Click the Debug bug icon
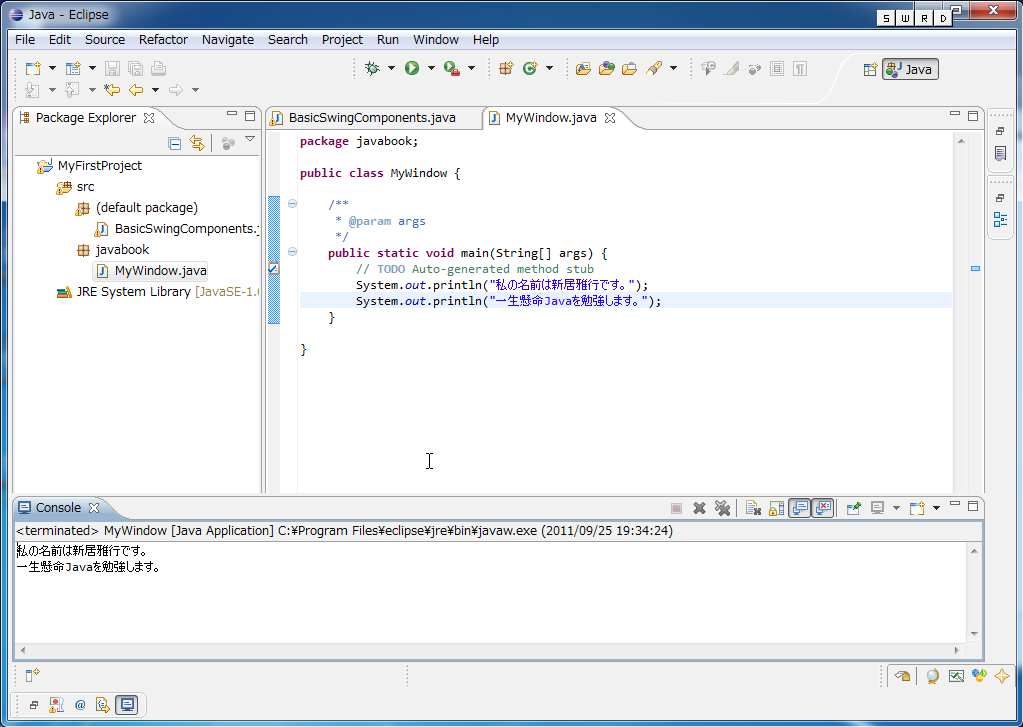 [x=372, y=68]
